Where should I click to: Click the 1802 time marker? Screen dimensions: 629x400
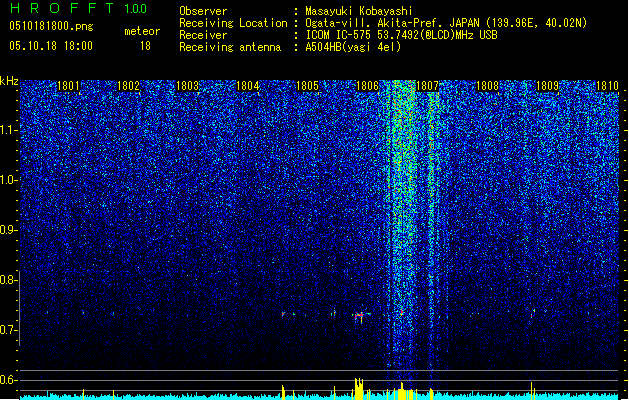pos(128,86)
